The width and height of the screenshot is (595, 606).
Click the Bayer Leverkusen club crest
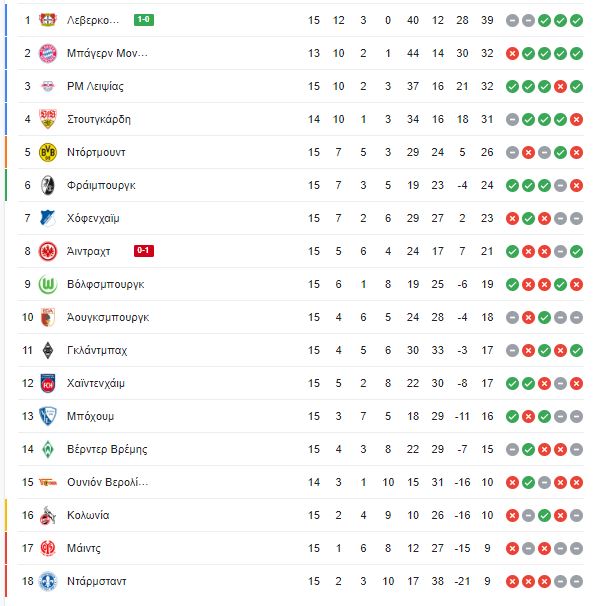click(x=48, y=20)
